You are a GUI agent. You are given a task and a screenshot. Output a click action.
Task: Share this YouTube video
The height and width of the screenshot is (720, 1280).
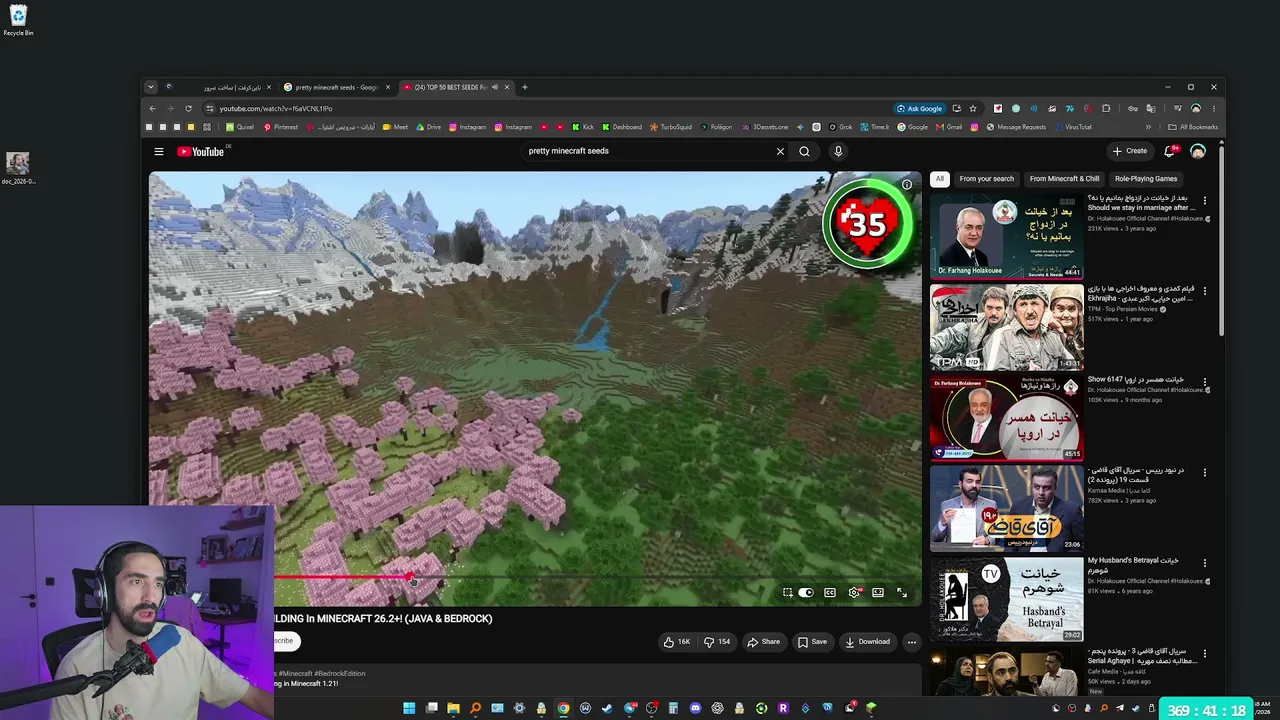763,642
